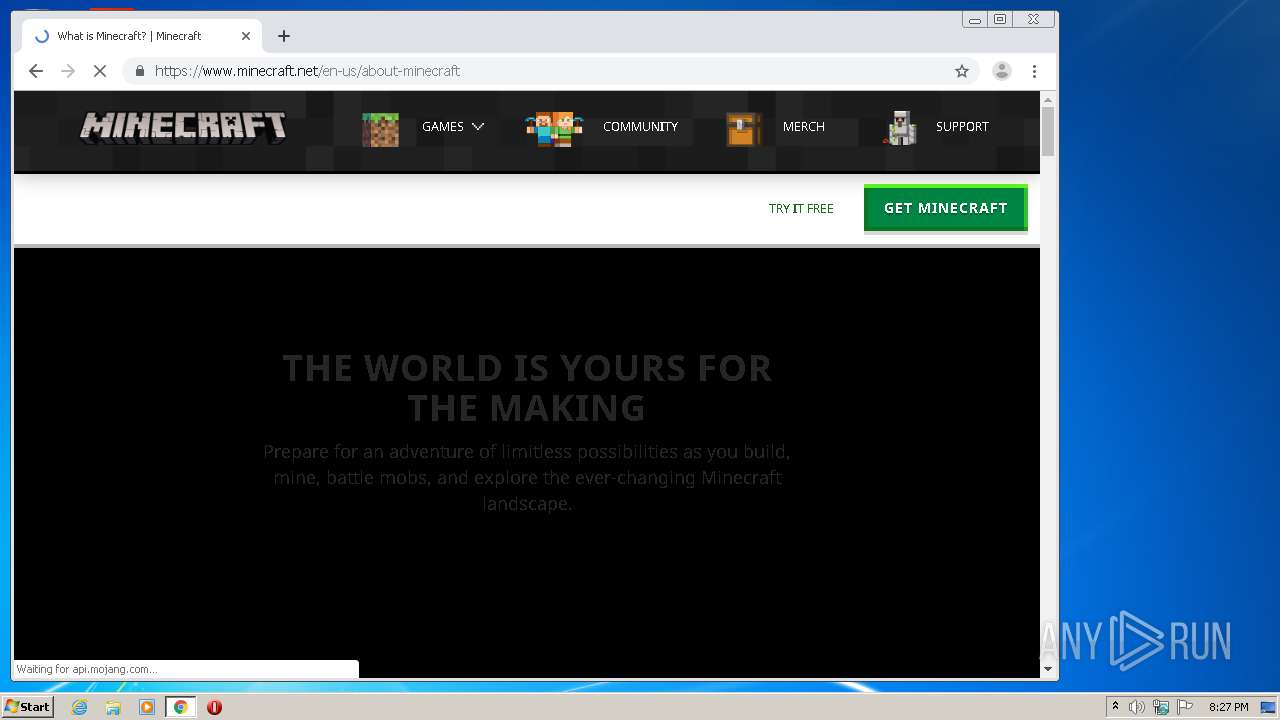
Task: Select the What is Minecraft tab
Action: [142, 36]
